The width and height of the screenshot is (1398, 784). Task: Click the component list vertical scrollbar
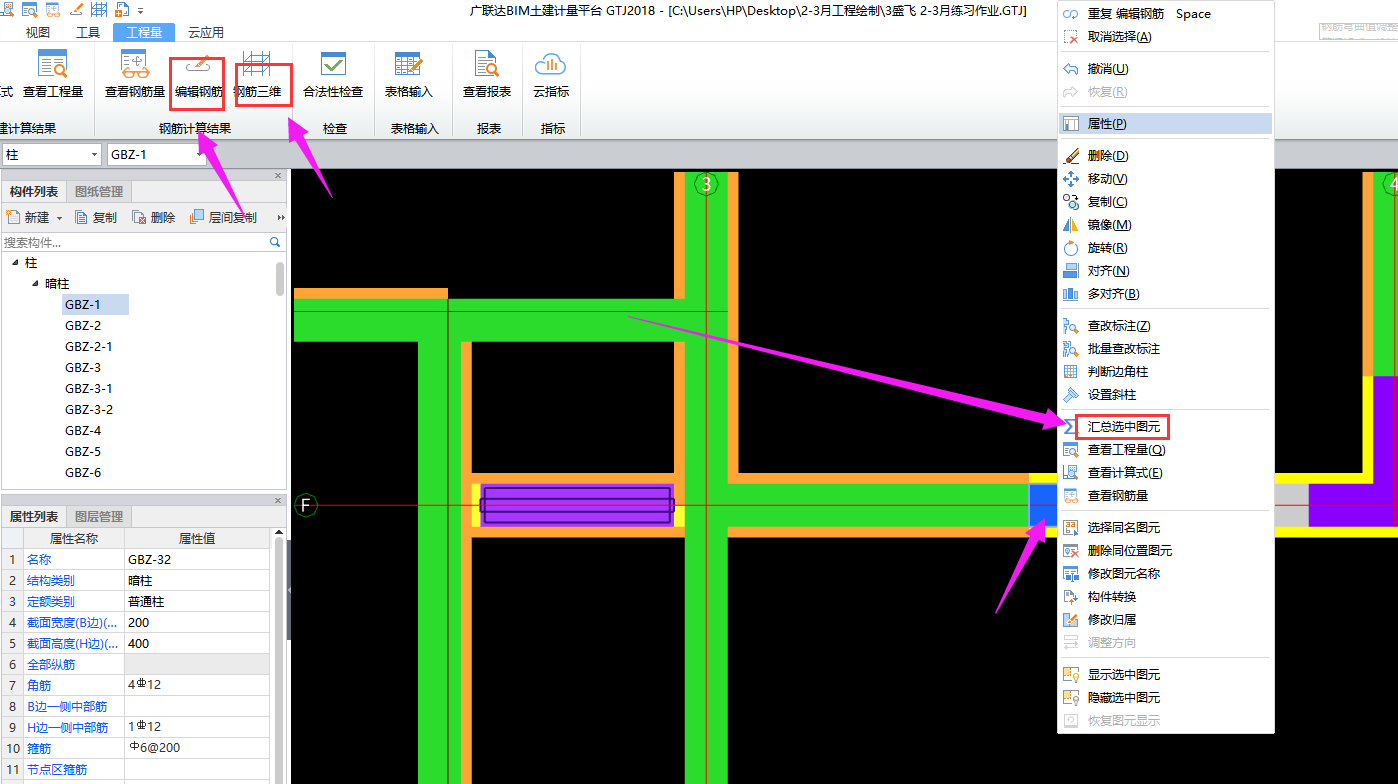(280, 279)
